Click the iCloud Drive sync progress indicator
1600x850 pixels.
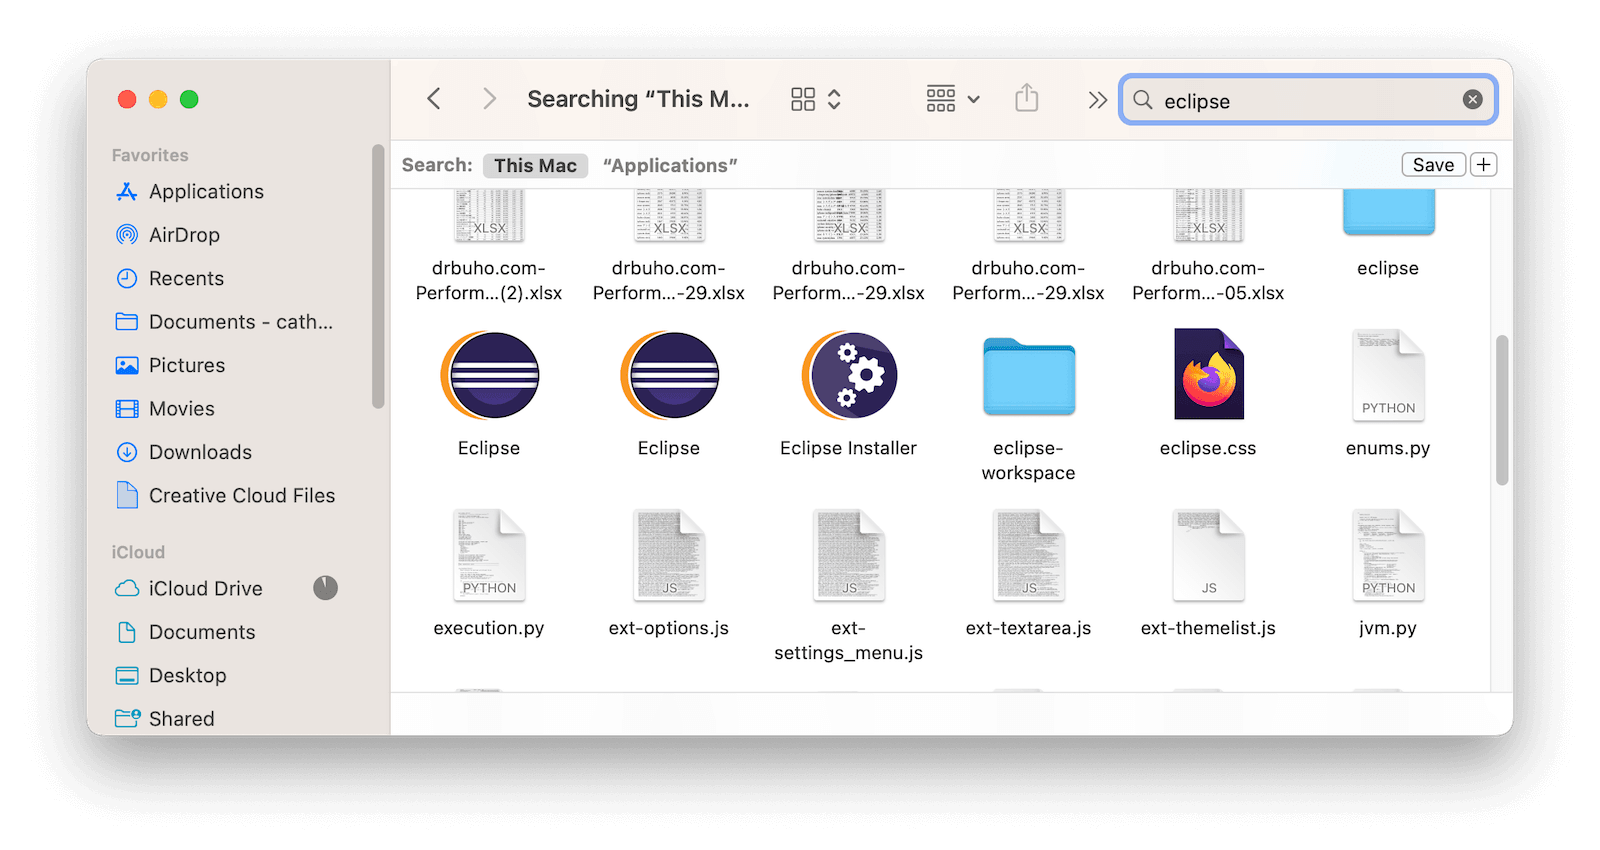[325, 588]
